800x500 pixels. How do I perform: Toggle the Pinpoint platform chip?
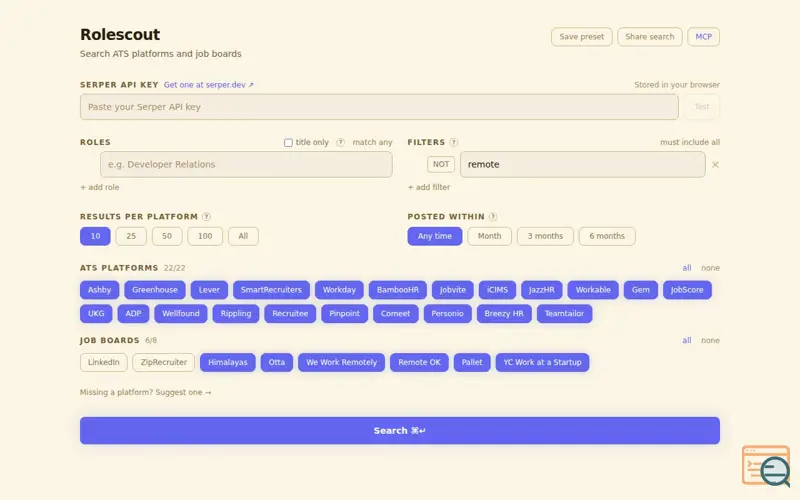point(344,314)
